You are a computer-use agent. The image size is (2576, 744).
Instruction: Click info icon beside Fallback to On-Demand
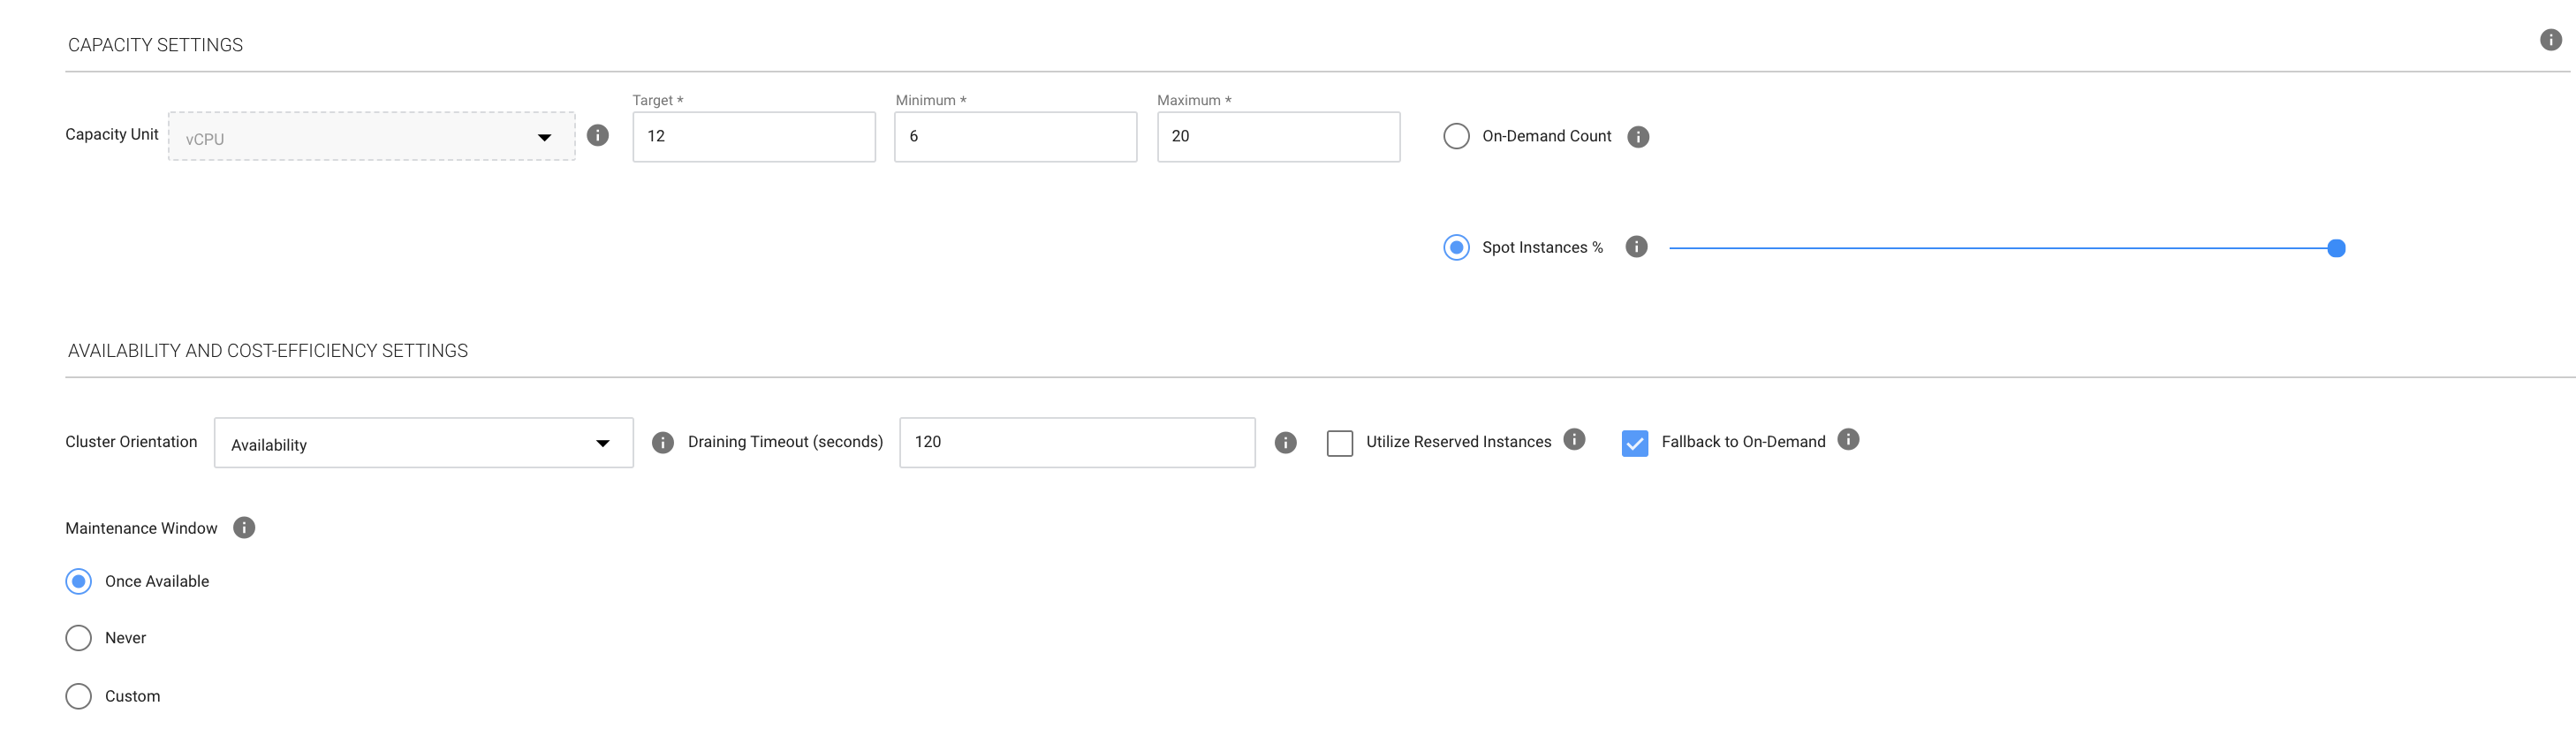(1848, 440)
